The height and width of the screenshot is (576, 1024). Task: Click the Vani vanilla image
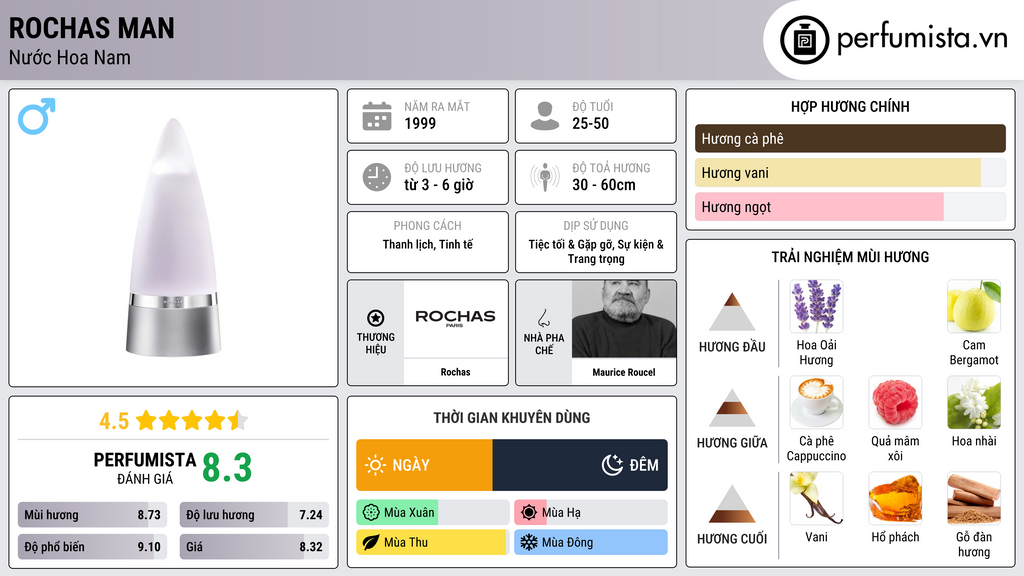[816, 498]
